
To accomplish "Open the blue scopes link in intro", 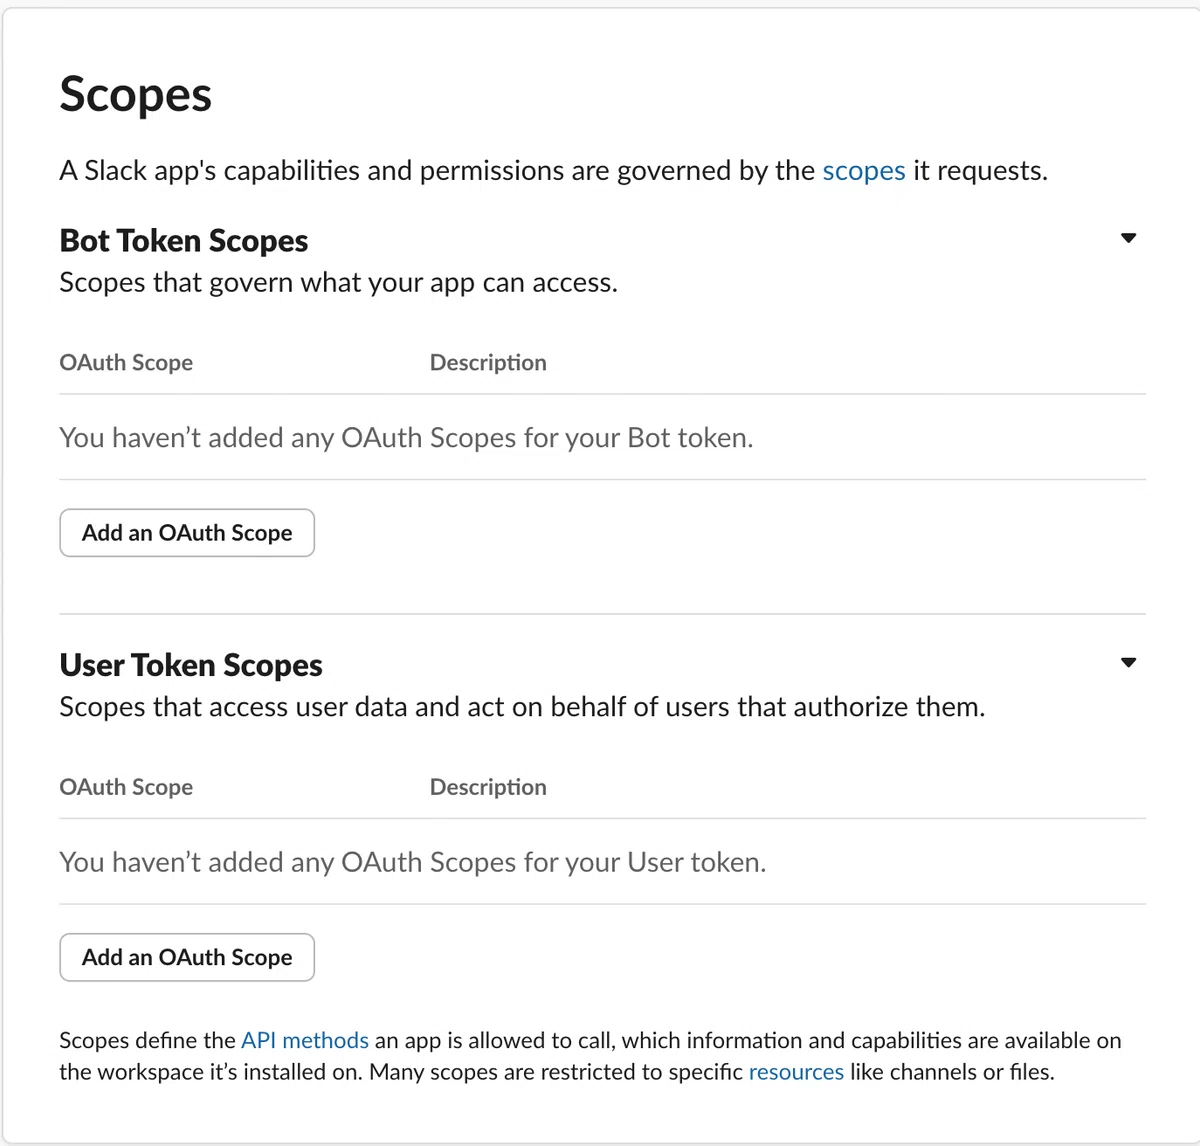I will pos(864,171).
